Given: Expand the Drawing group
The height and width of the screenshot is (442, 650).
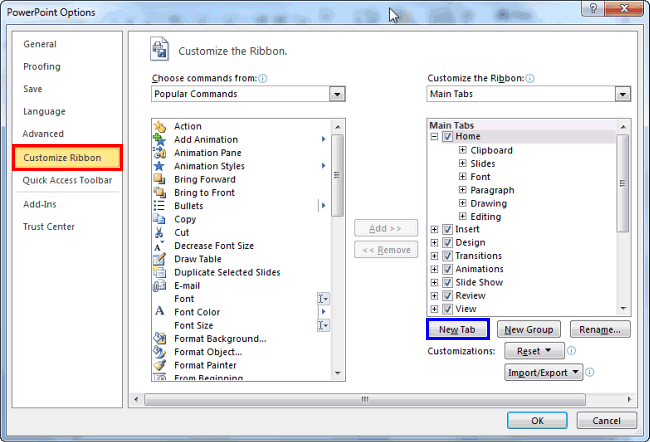Looking at the screenshot, I should click(x=463, y=203).
